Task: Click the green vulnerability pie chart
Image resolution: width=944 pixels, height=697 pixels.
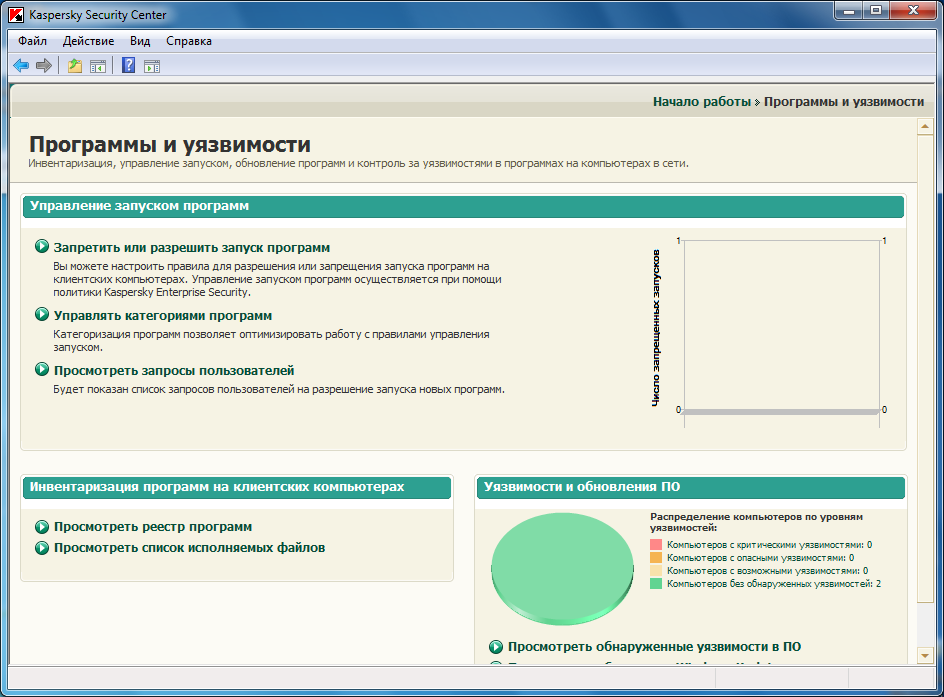Action: 563,563
